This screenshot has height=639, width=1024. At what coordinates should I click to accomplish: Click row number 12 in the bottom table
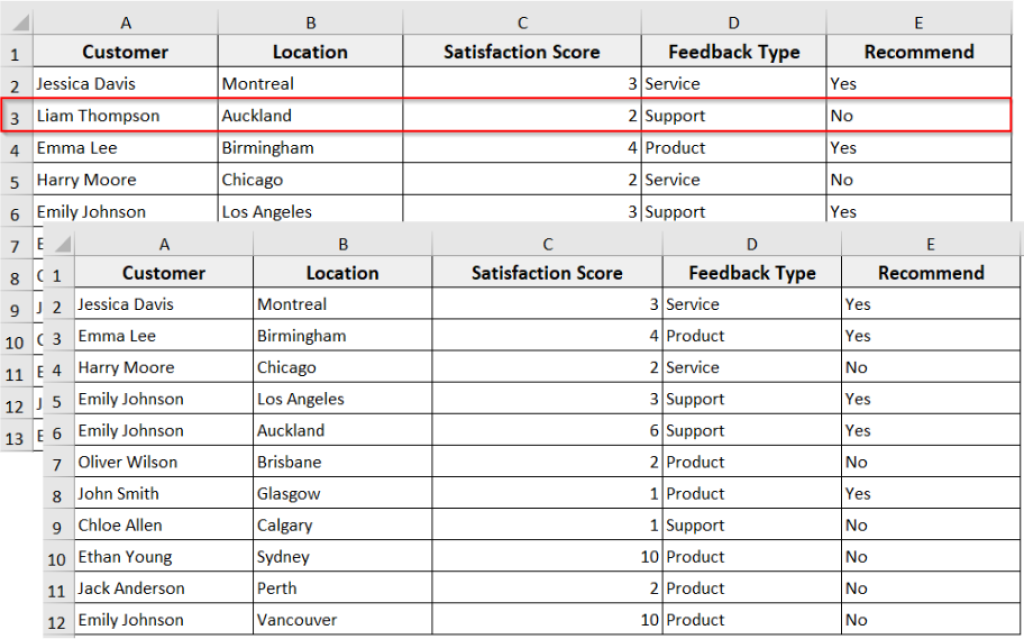[56, 620]
